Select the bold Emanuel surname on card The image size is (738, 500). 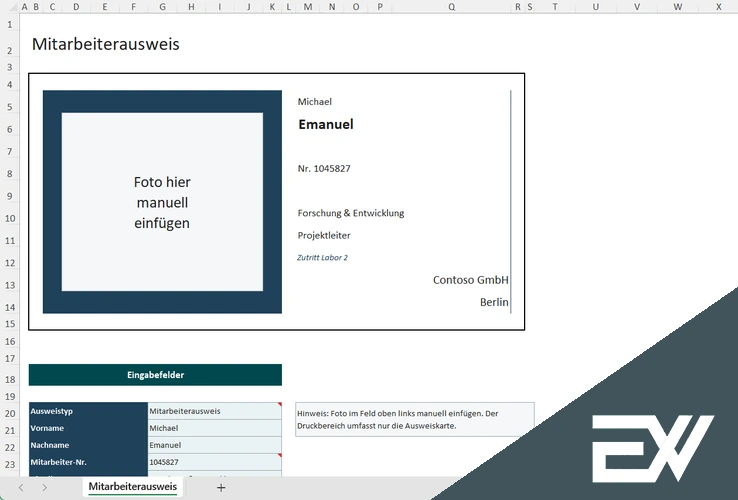coord(326,125)
